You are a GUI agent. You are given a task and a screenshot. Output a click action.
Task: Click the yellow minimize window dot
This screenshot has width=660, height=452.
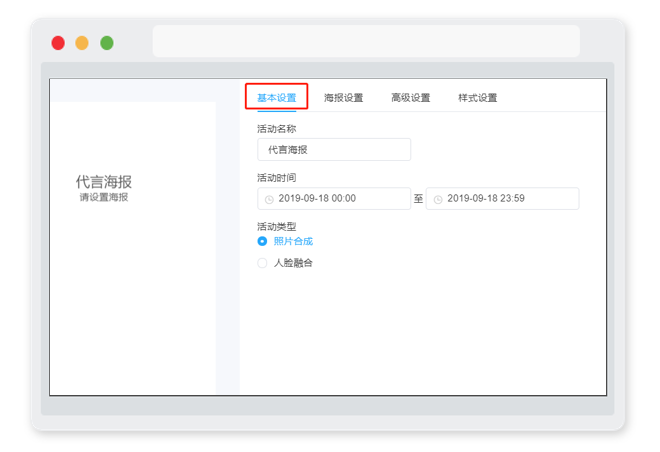82,43
